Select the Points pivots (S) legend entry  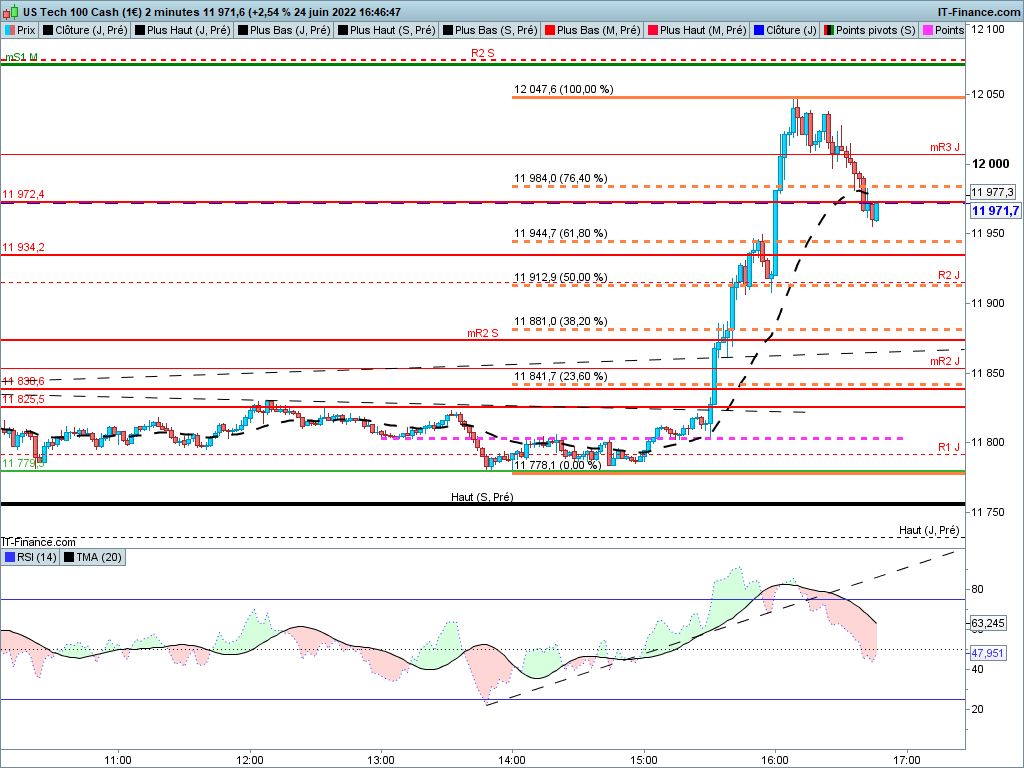pyautogui.click(x=869, y=30)
